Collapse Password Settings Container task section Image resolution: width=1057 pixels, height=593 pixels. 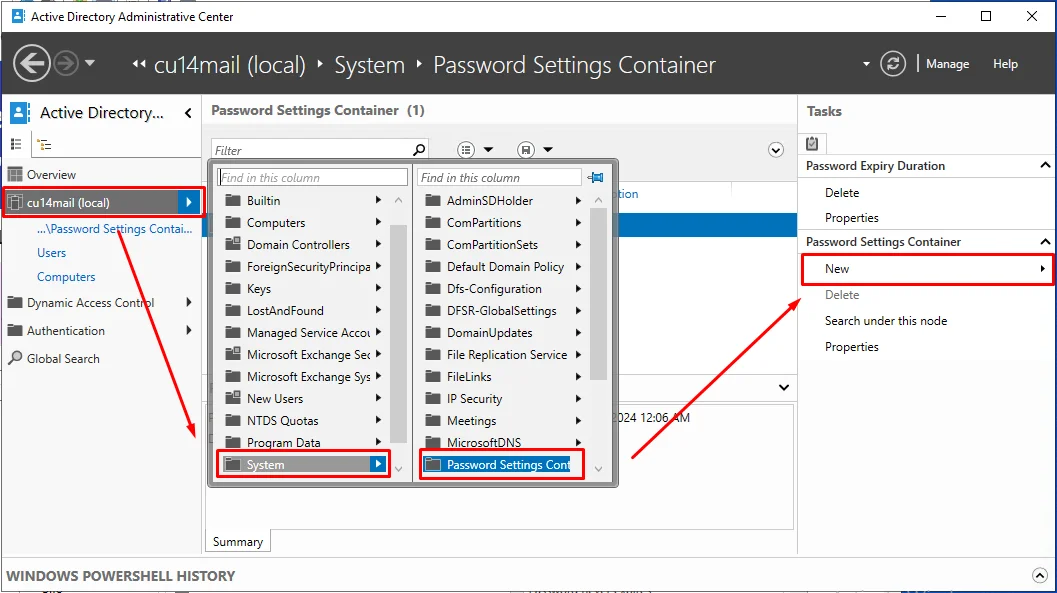click(x=1045, y=241)
